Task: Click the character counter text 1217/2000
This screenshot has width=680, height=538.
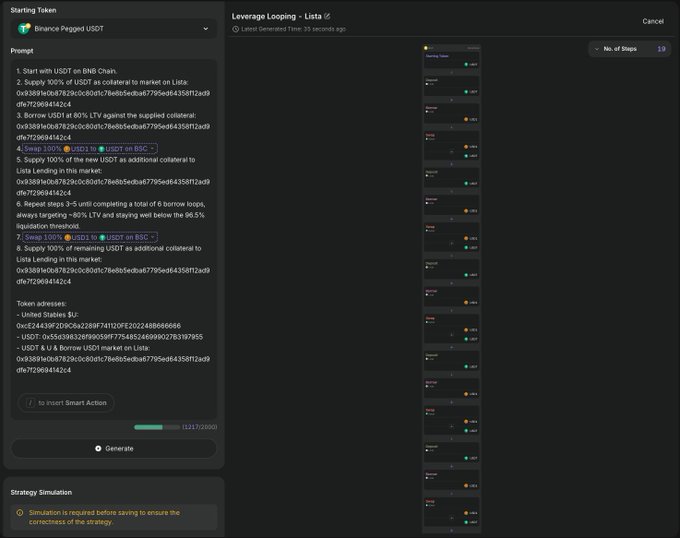Action: [x=199, y=427]
